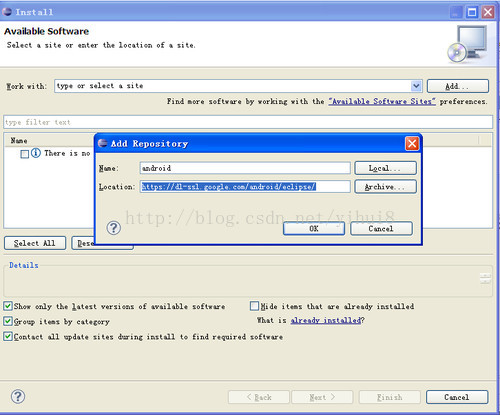Confirm with OK in Add Repository
This screenshot has height=415, width=500.
point(314,228)
